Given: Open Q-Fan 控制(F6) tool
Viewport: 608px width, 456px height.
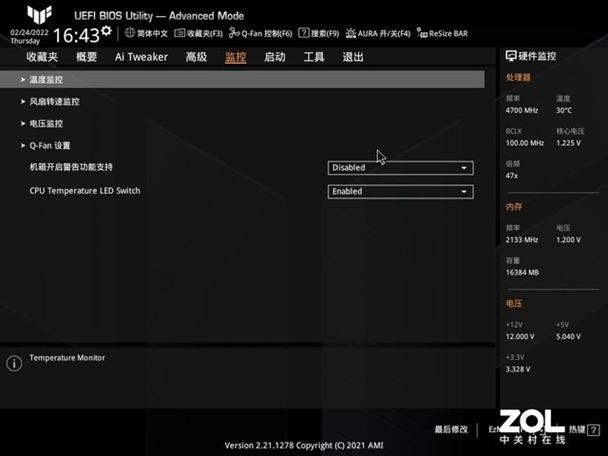Looking at the screenshot, I should [x=260, y=33].
